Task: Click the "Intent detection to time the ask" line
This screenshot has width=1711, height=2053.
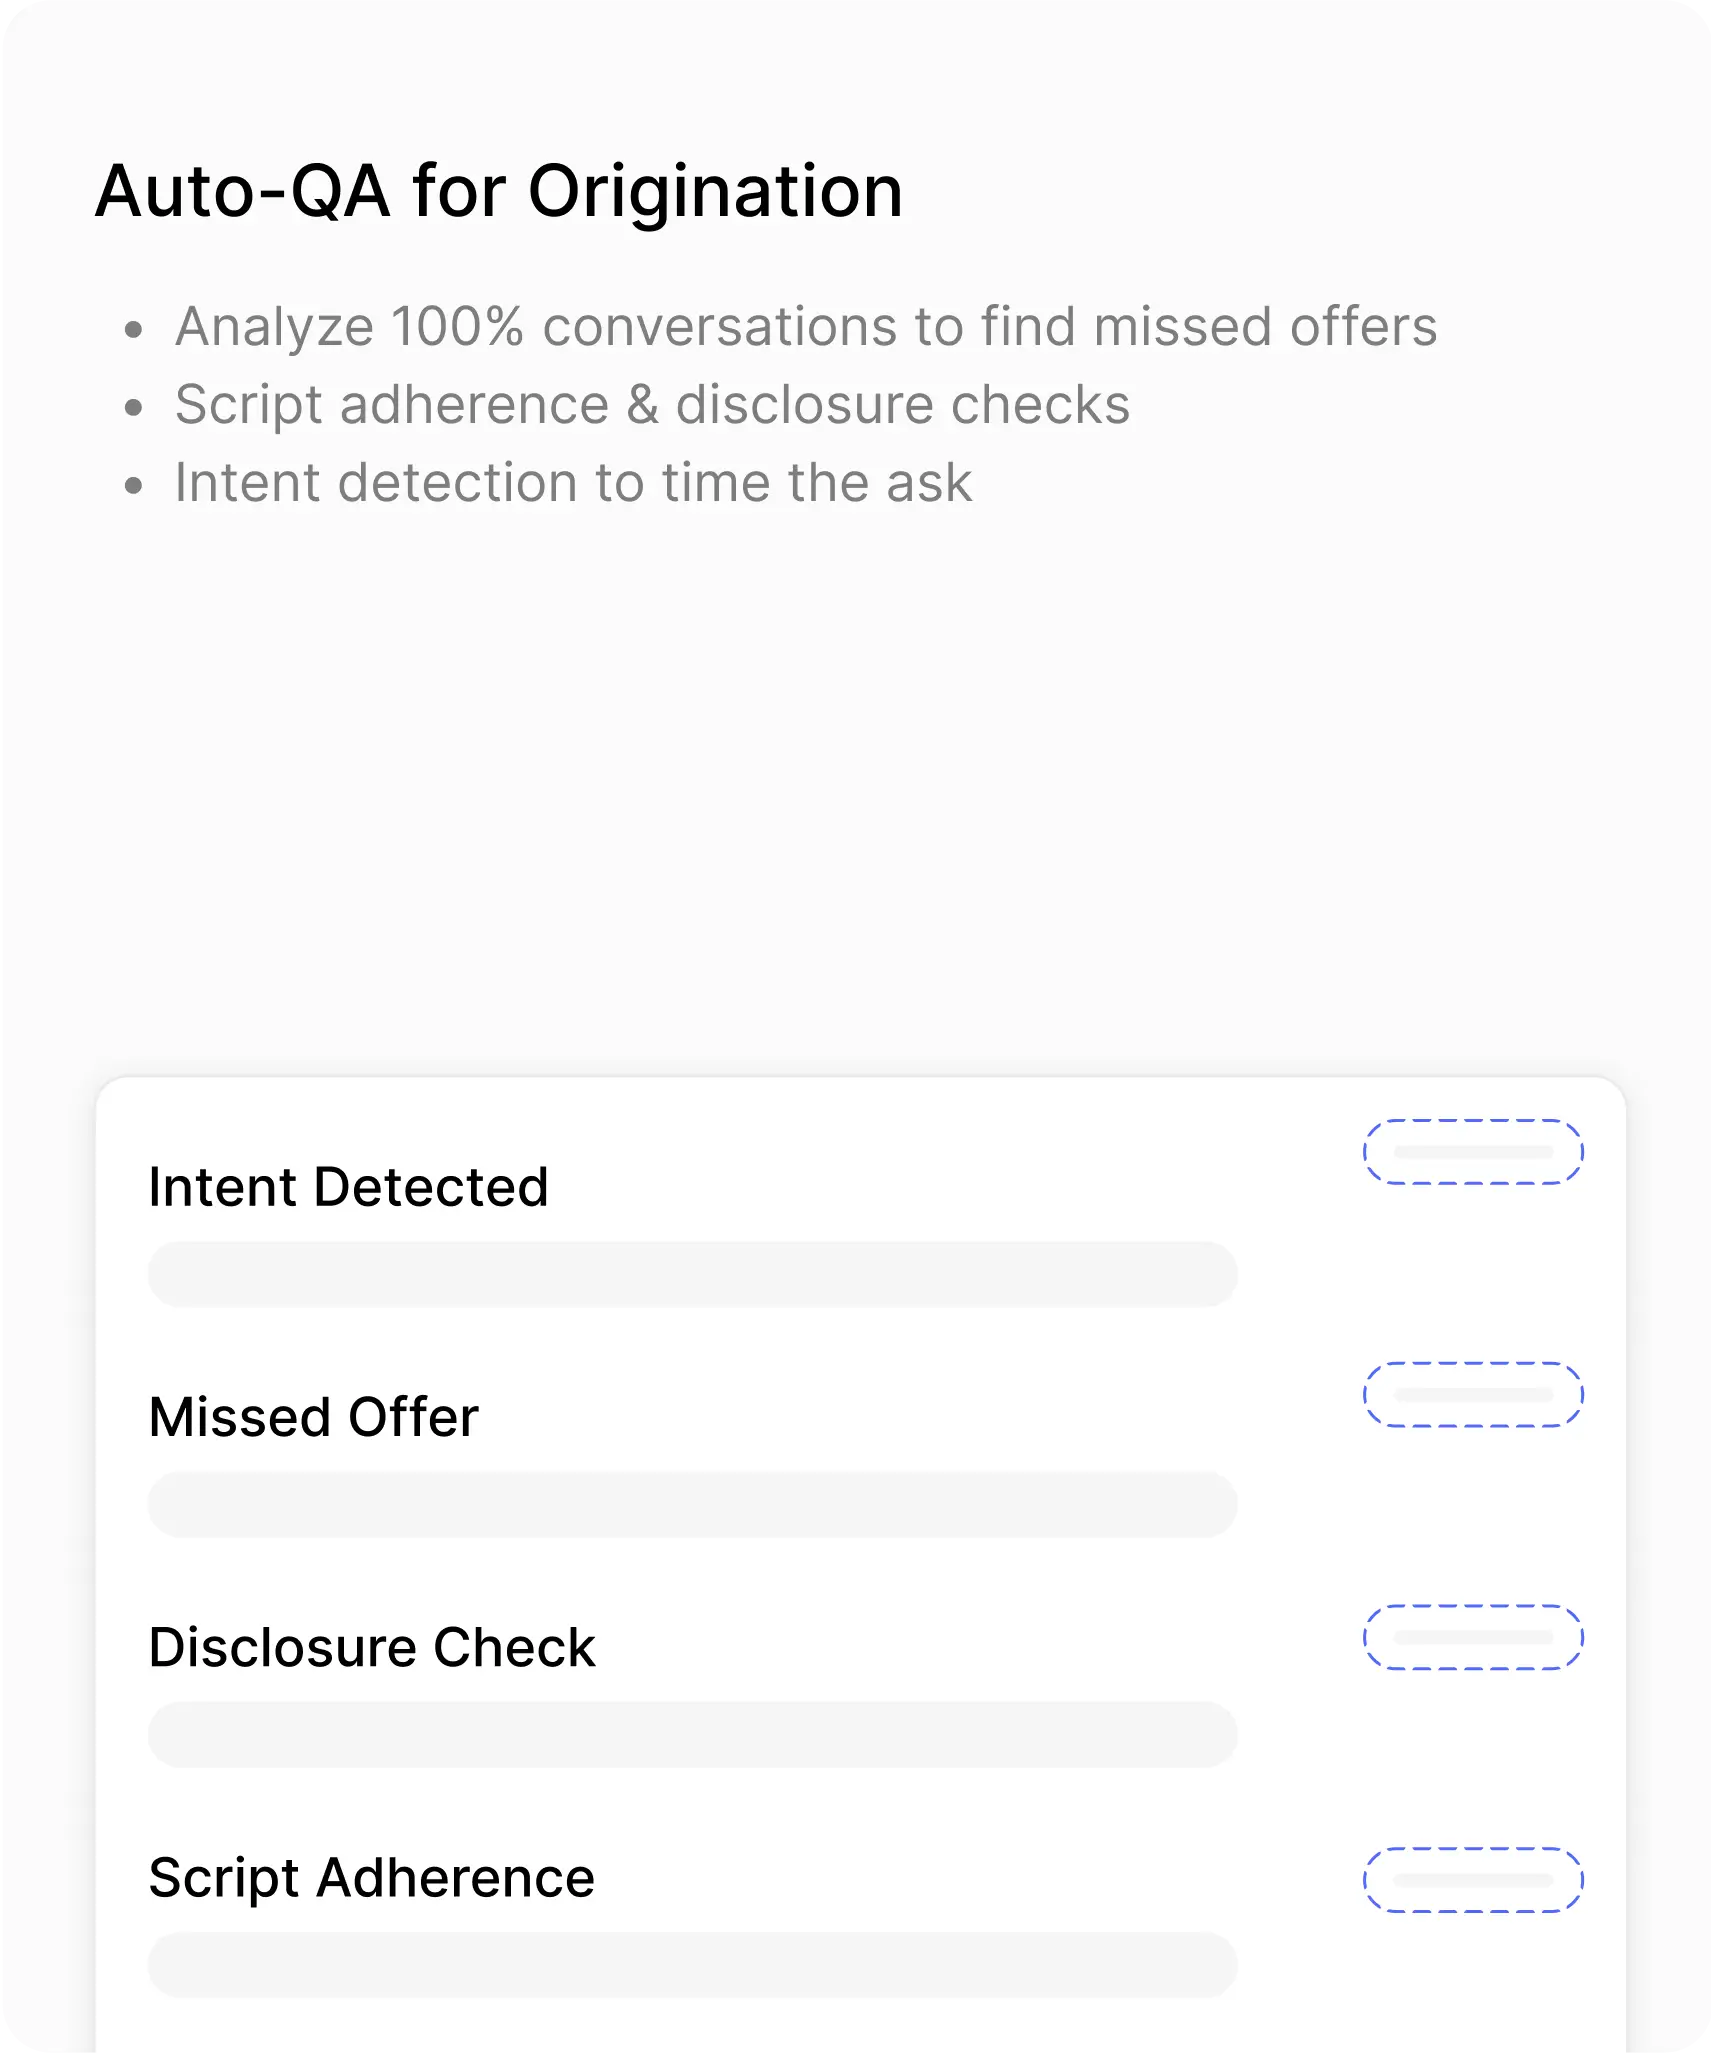Action: [x=573, y=483]
